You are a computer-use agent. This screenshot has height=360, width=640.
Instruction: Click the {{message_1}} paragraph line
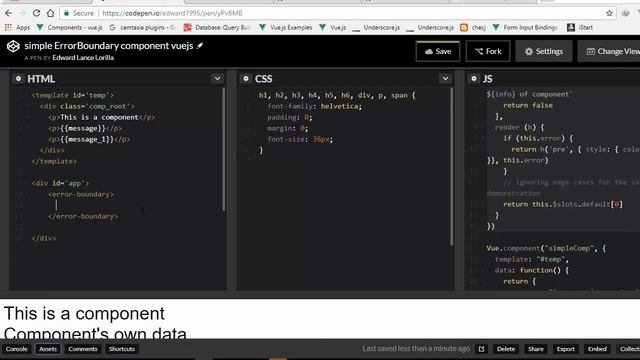click(89, 139)
